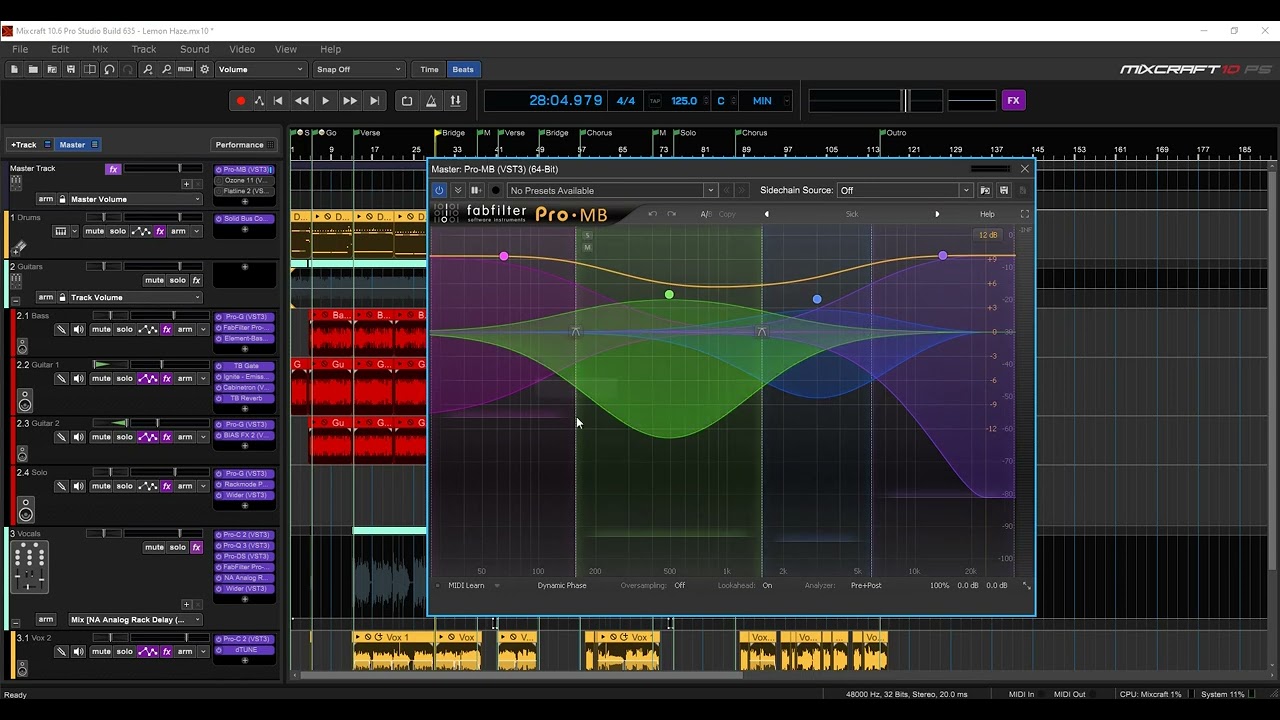This screenshot has width=1280, height=720.
Task: Click the green band node in Pro-MB
Action: pyautogui.click(x=669, y=294)
